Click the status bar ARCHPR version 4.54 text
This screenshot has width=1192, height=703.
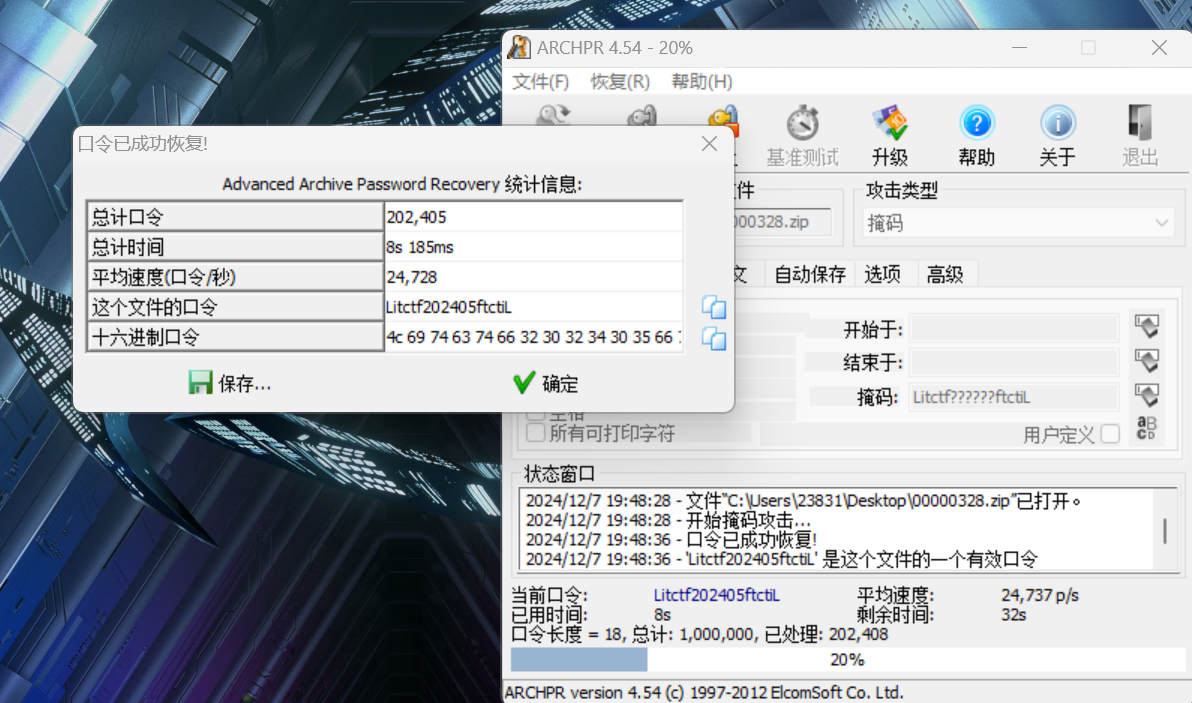click(x=704, y=692)
